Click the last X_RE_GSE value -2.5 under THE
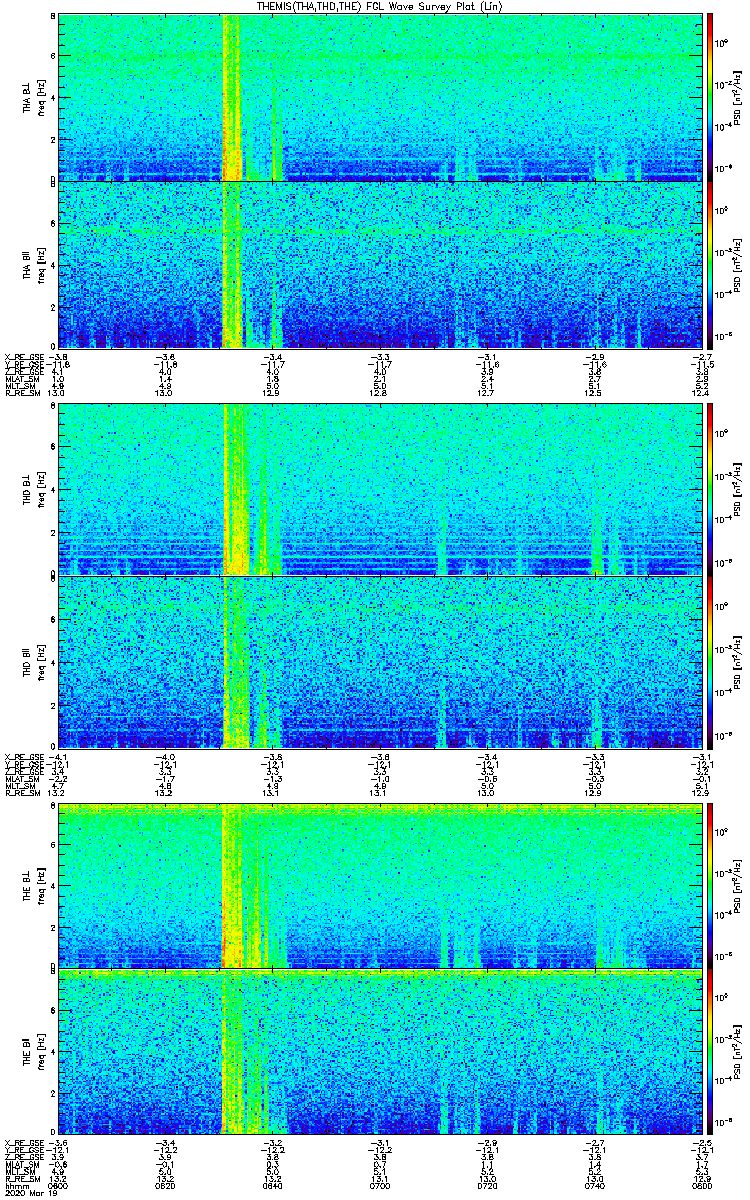Image resolution: width=750 pixels, height=1200 pixels. click(x=704, y=1142)
